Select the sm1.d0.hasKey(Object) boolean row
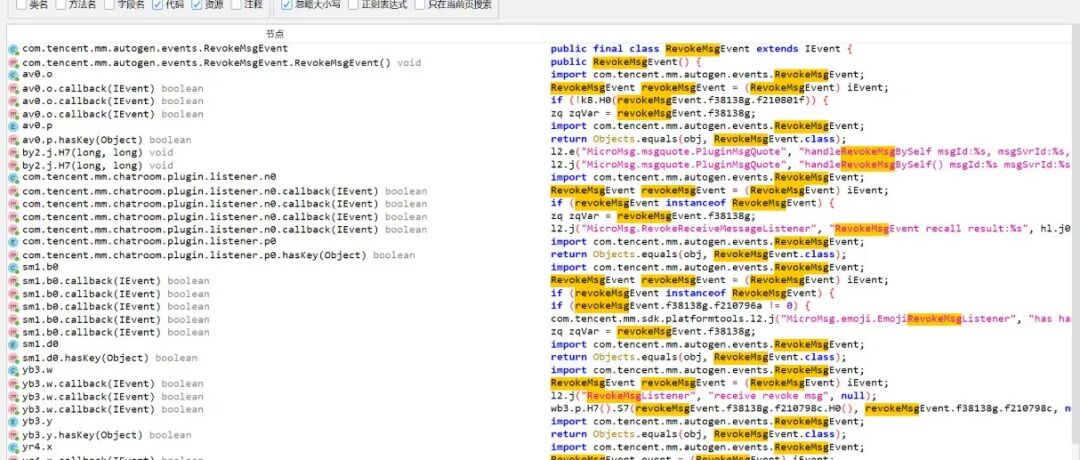The image size is (1080, 460). pos(110,358)
